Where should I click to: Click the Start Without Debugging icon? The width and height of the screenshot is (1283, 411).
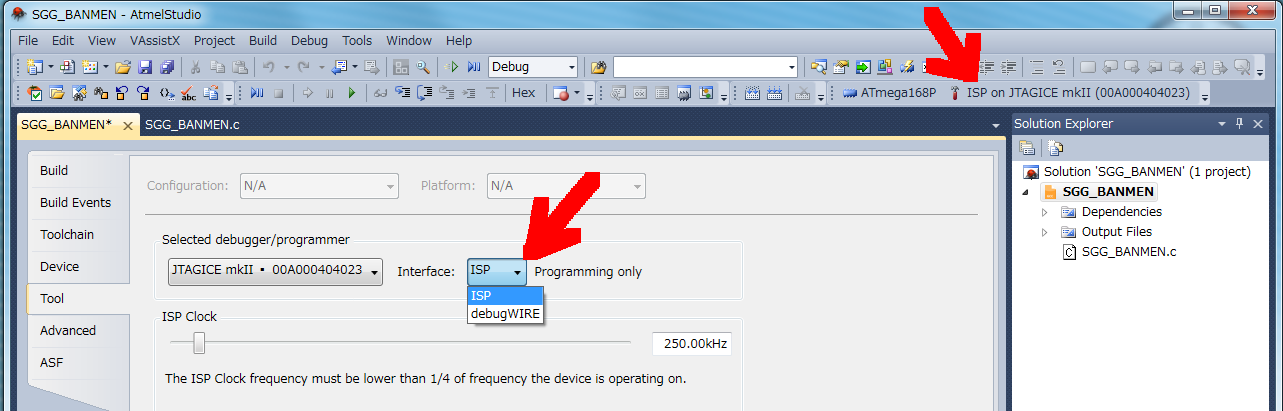click(452, 67)
